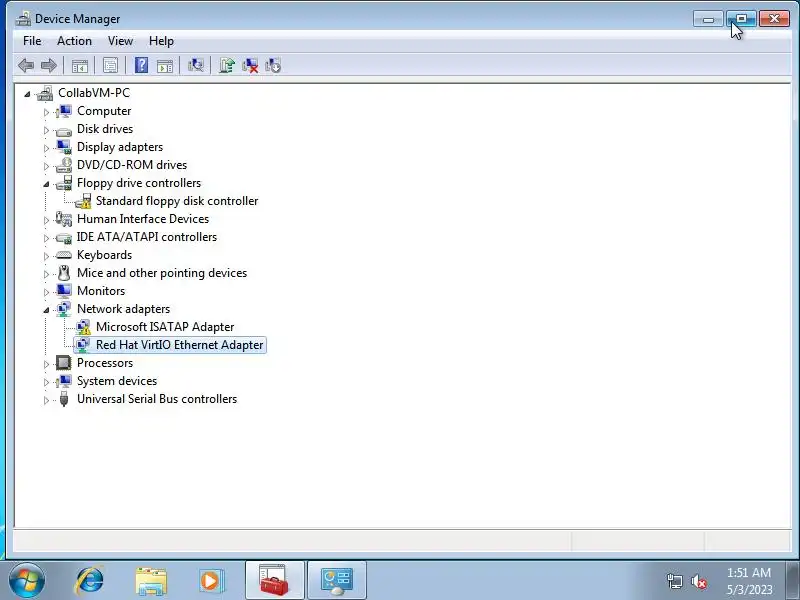Open the Help menu
The height and width of the screenshot is (600, 800).
tap(161, 41)
